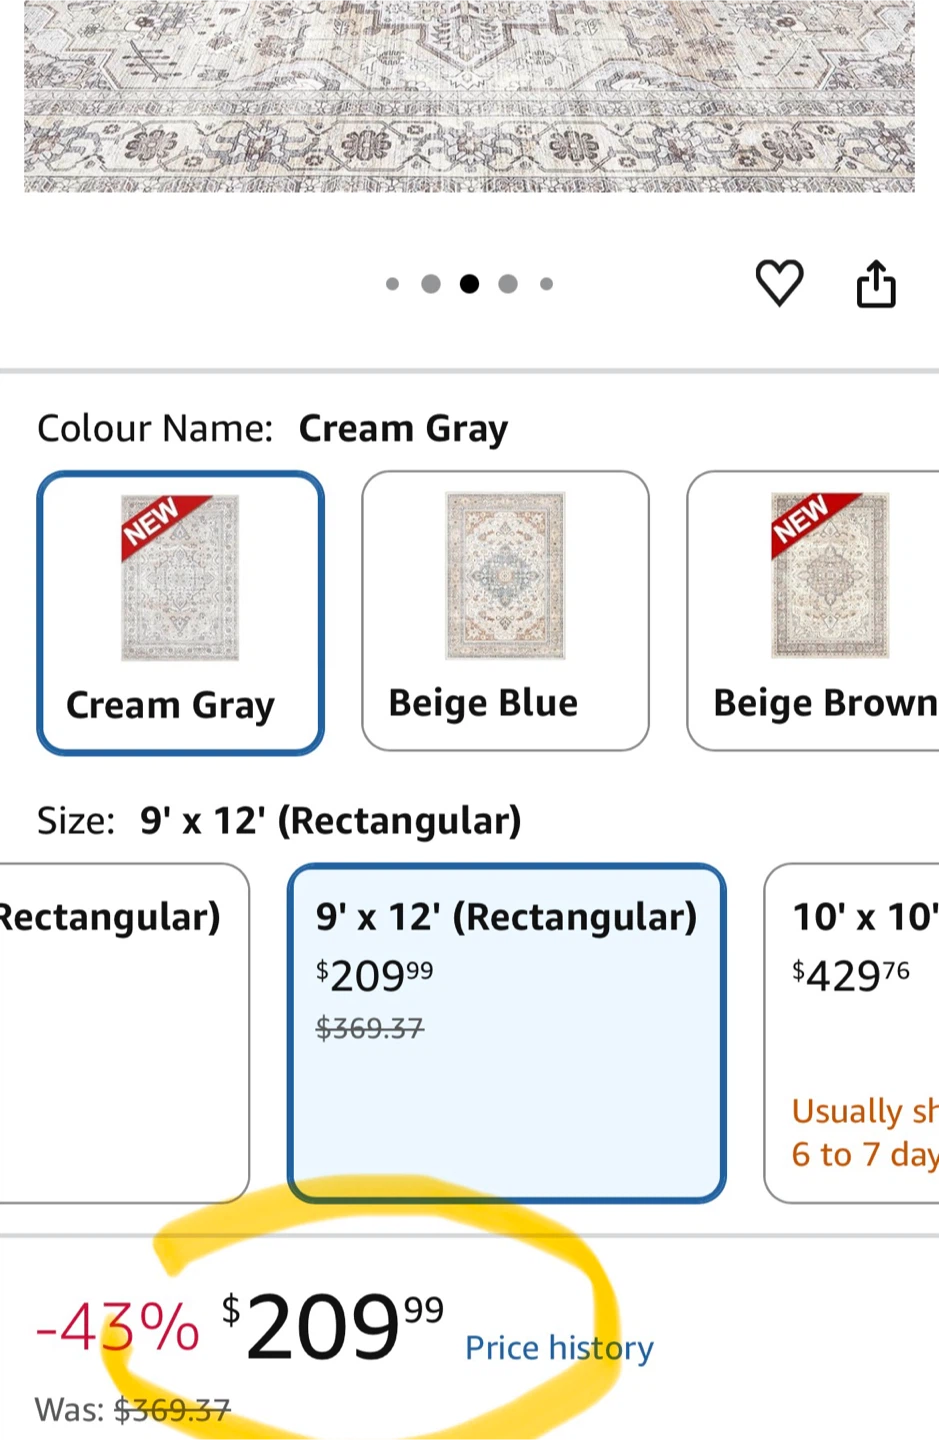Select the first carousel dot
Viewport: 939px width, 1440px height.
click(x=392, y=284)
